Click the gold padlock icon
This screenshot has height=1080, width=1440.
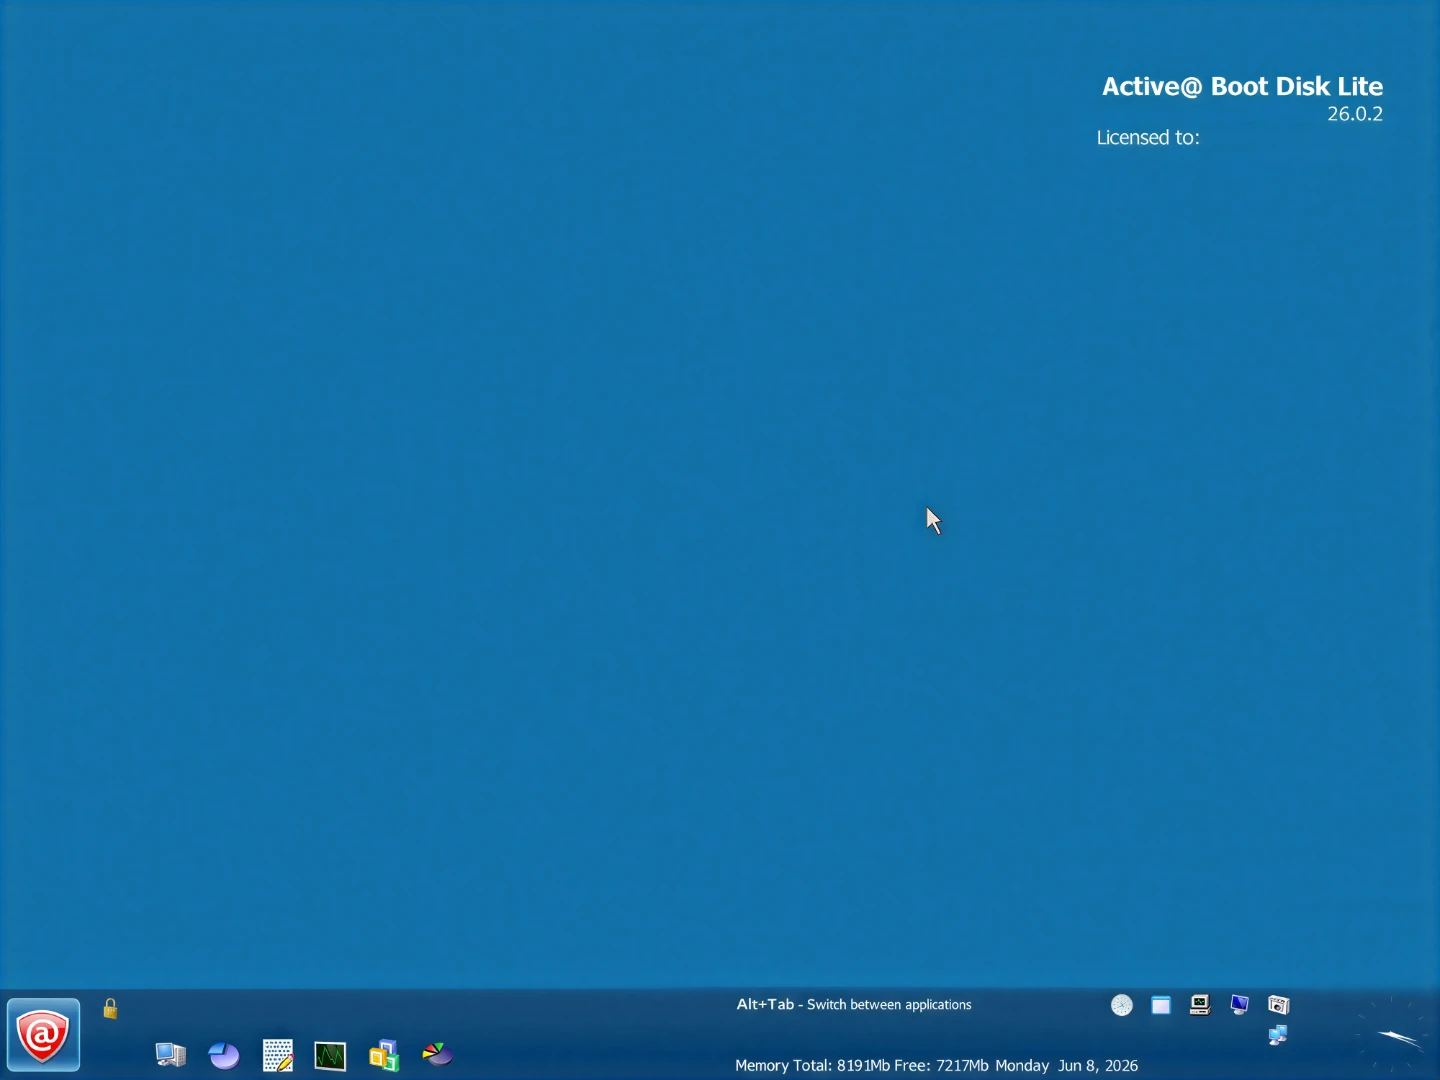[110, 1008]
